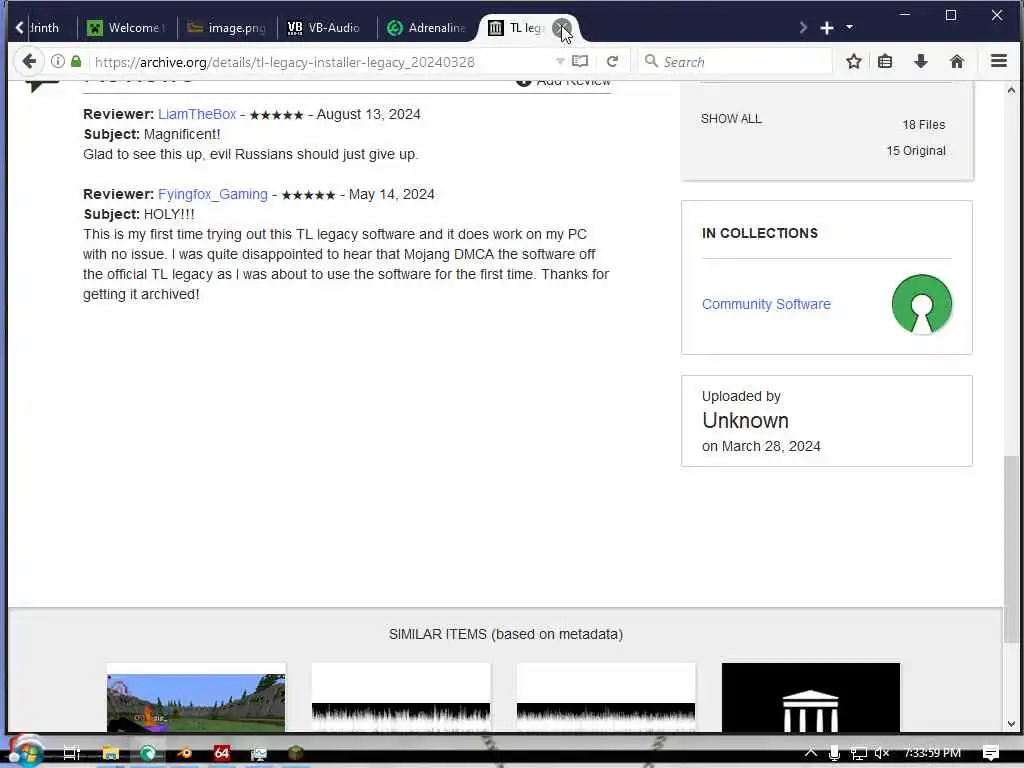Viewport: 1024px width, 768px height.
Task: Open LiamTheBox reviewer profile
Action: pyautogui.click(x=197, y=114)
